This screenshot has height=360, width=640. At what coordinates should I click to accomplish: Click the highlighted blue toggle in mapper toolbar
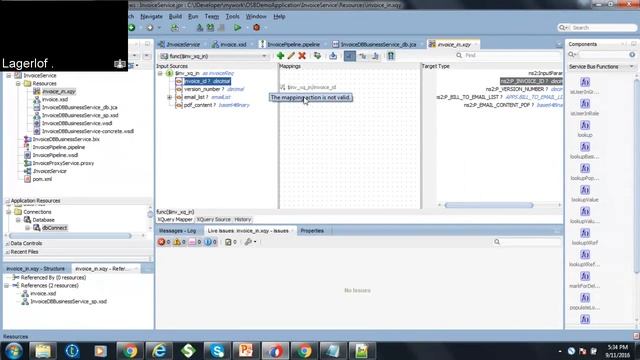[x=350, y=56]
